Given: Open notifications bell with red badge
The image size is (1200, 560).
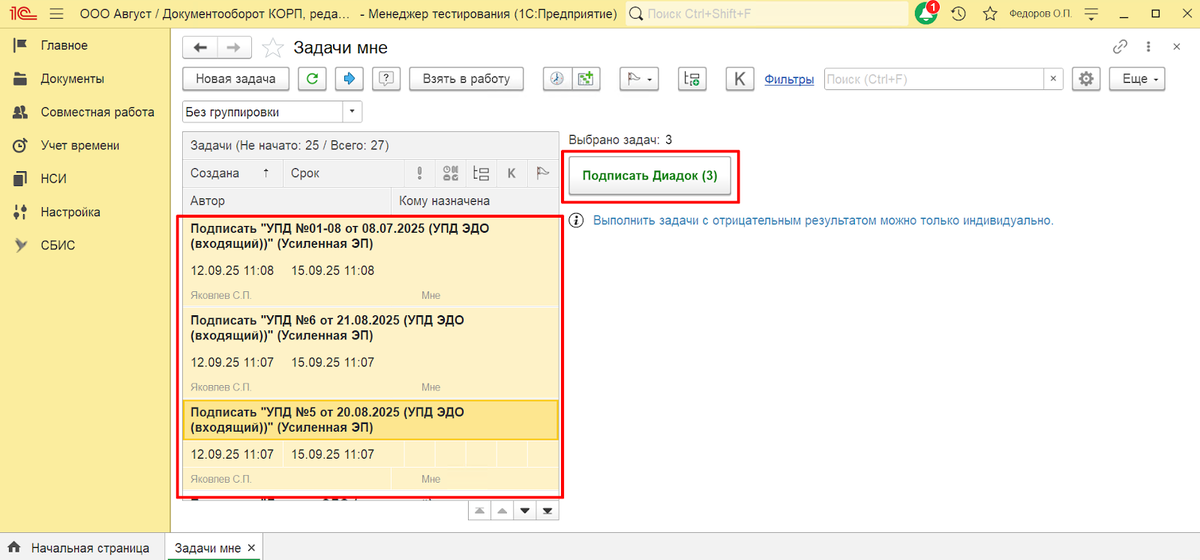Looking at the screenshot, I should point(925,14).
